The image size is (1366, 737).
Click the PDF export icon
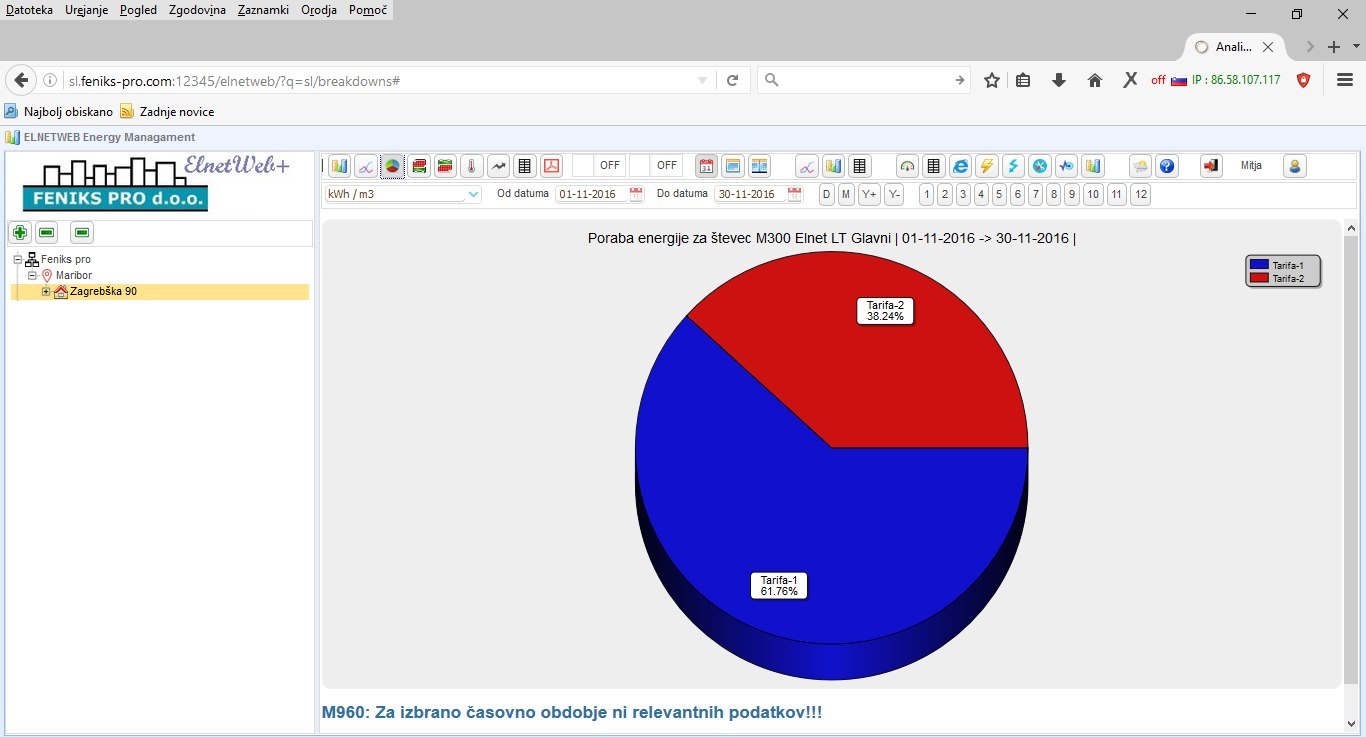(x=552, y=166)
